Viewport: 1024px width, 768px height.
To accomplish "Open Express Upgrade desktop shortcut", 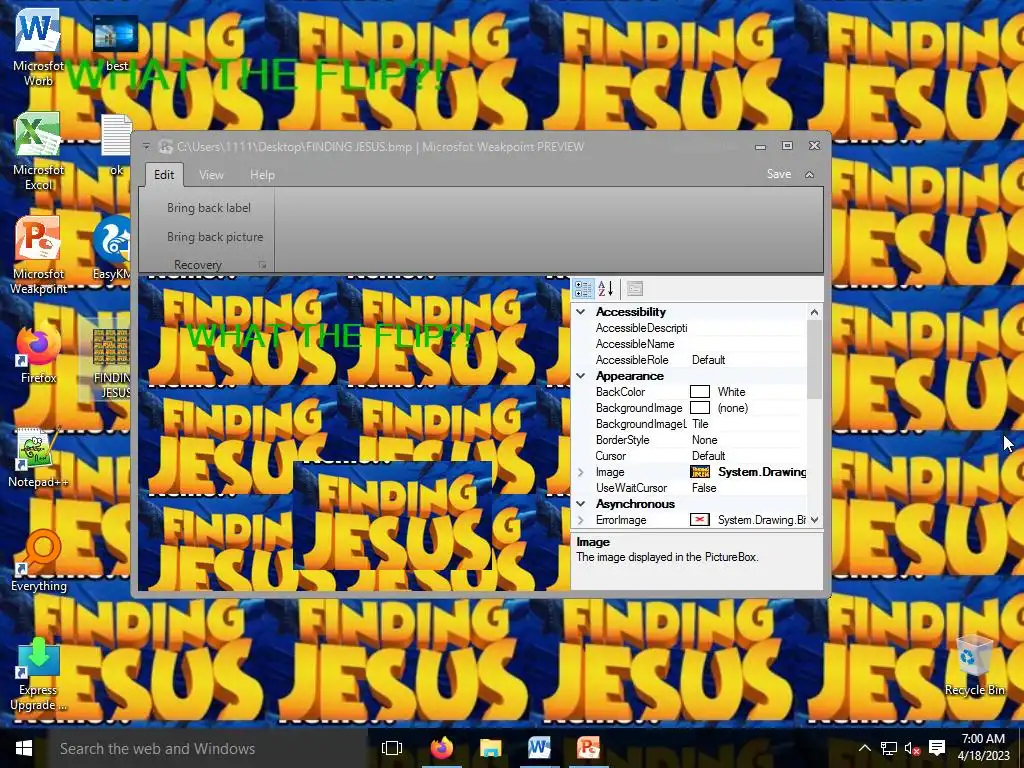I will [38, 676].
